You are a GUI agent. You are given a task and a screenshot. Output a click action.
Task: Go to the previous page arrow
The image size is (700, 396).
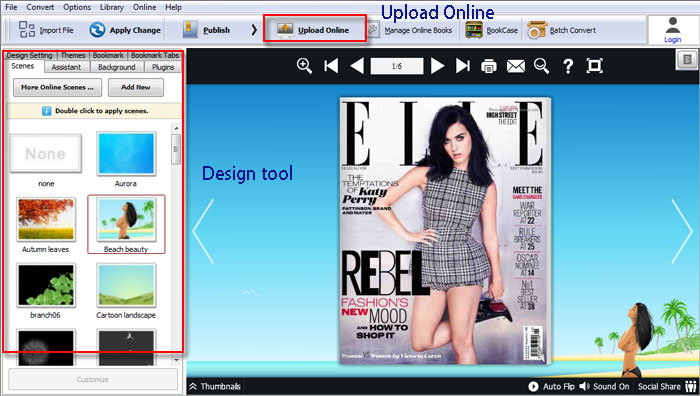pos(357,66)
